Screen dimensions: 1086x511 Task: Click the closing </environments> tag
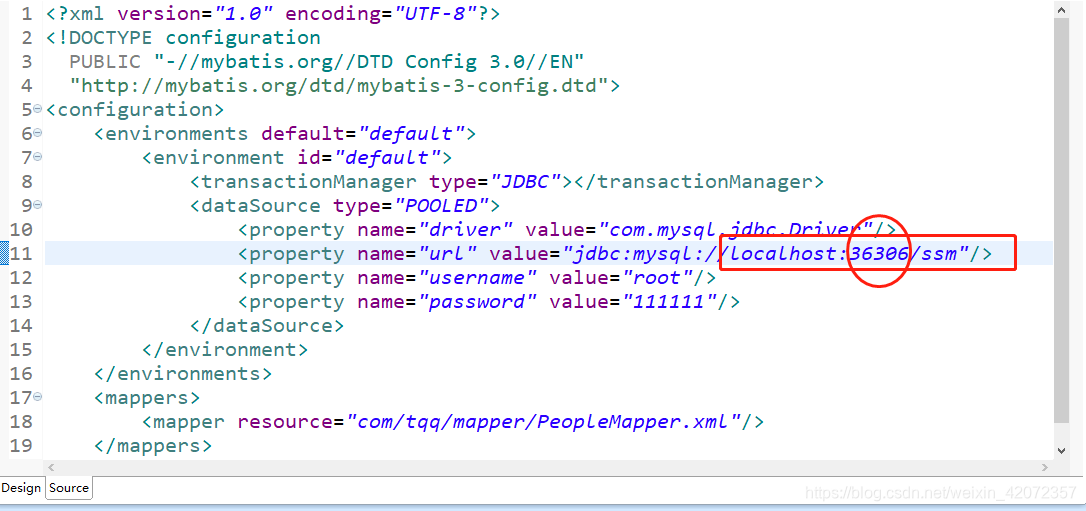coord(183,374)
